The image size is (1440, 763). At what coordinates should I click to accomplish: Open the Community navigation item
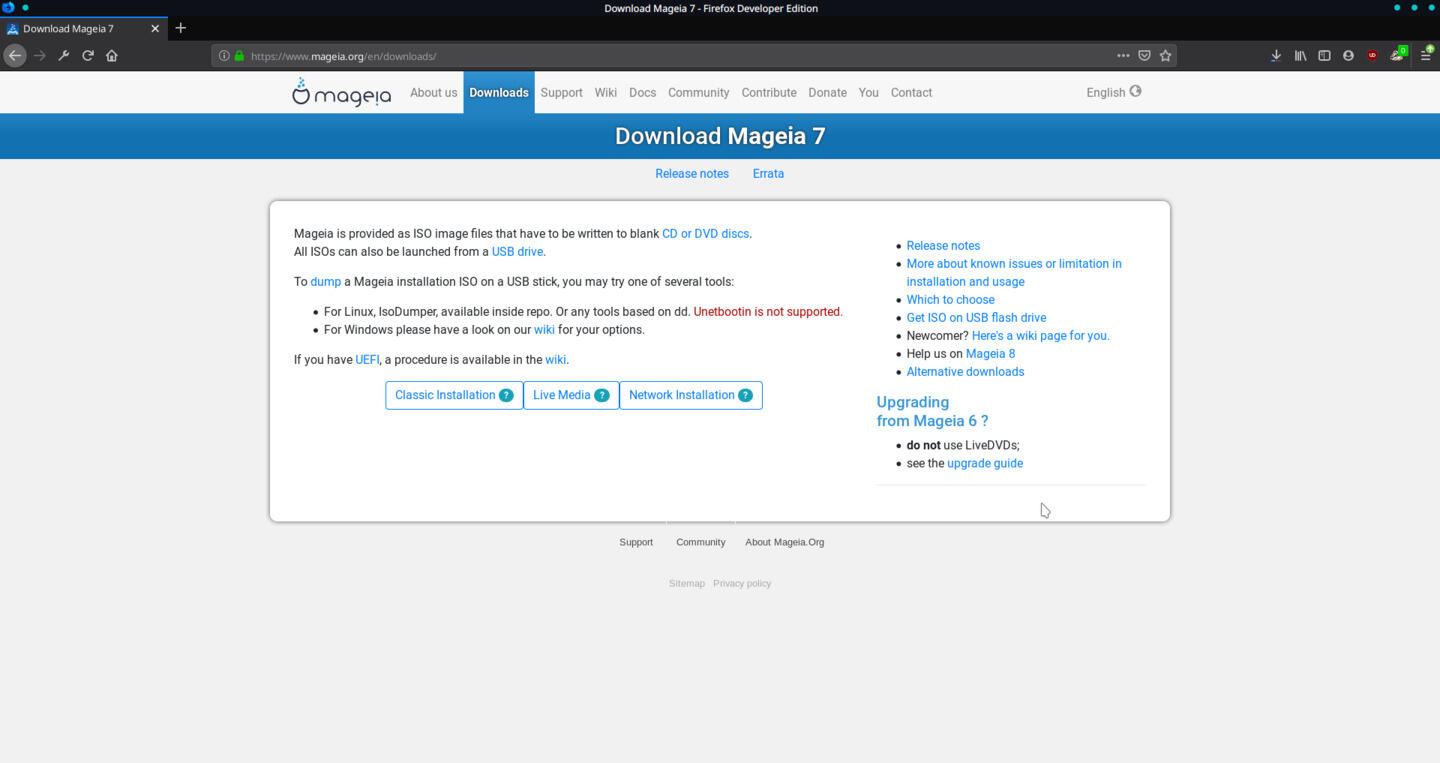[698, 92]
